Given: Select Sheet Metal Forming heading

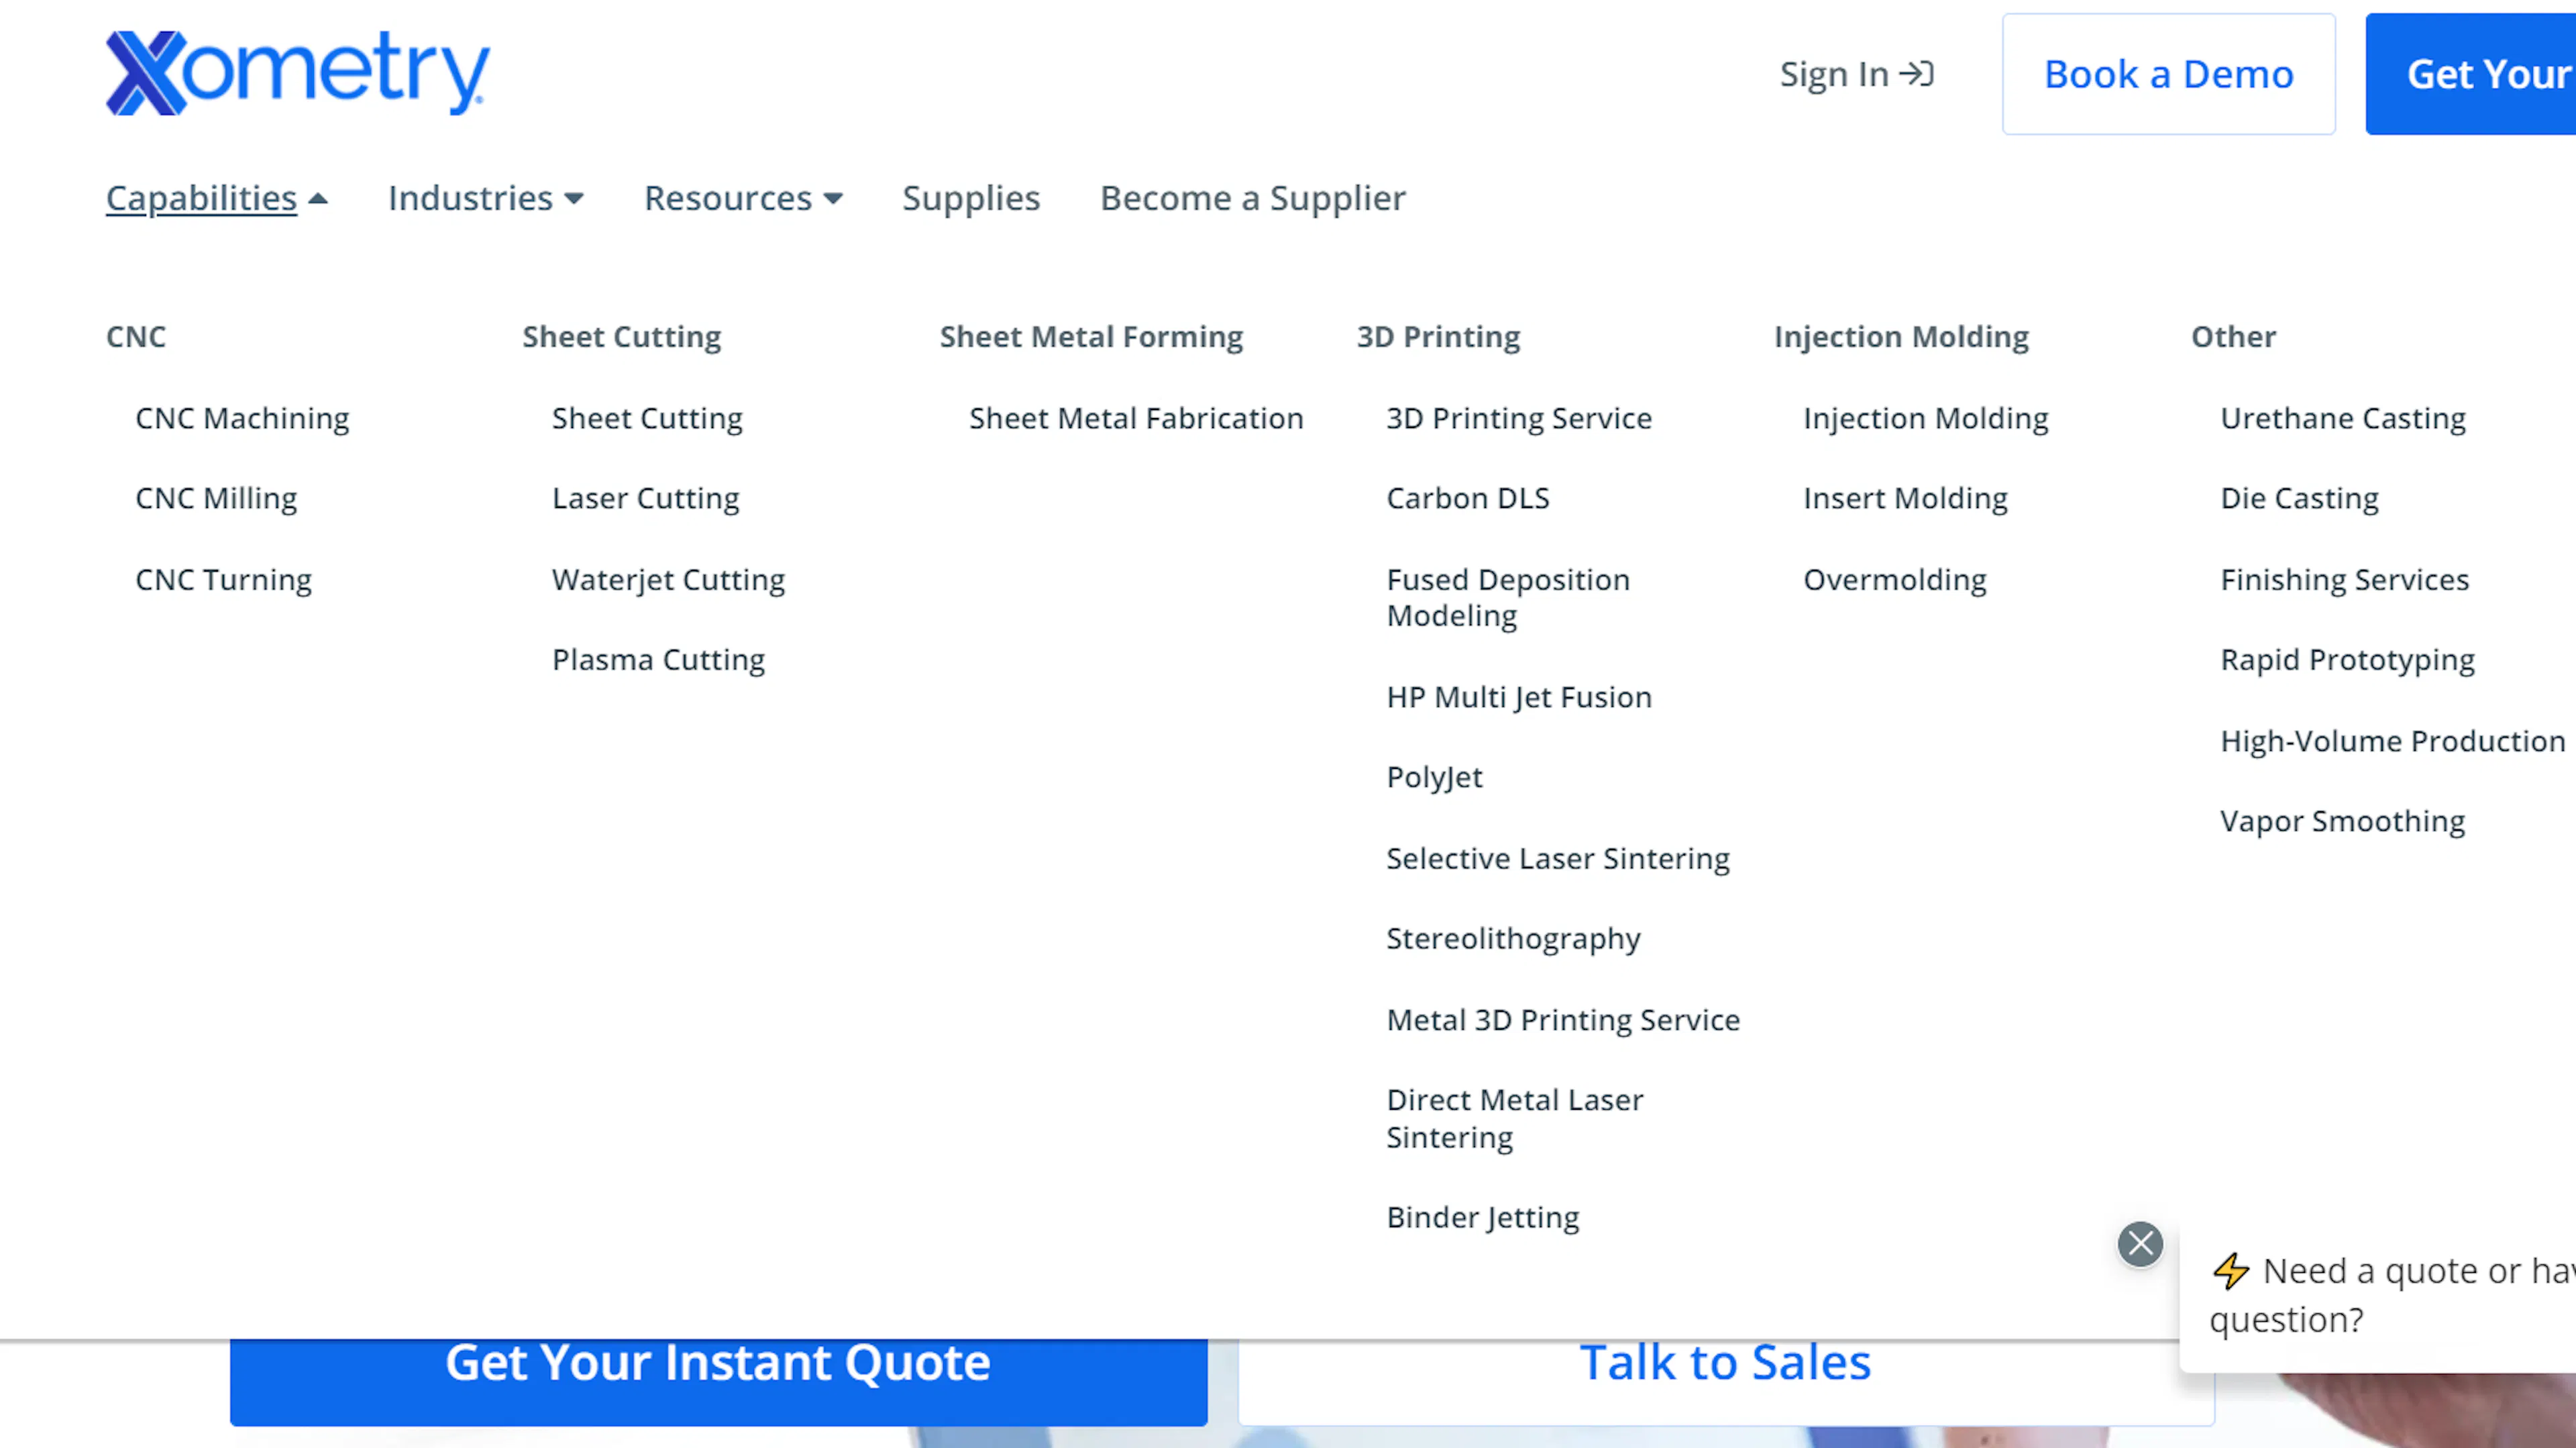Looking at the screenshot, I should click(x=1091, y=336).
